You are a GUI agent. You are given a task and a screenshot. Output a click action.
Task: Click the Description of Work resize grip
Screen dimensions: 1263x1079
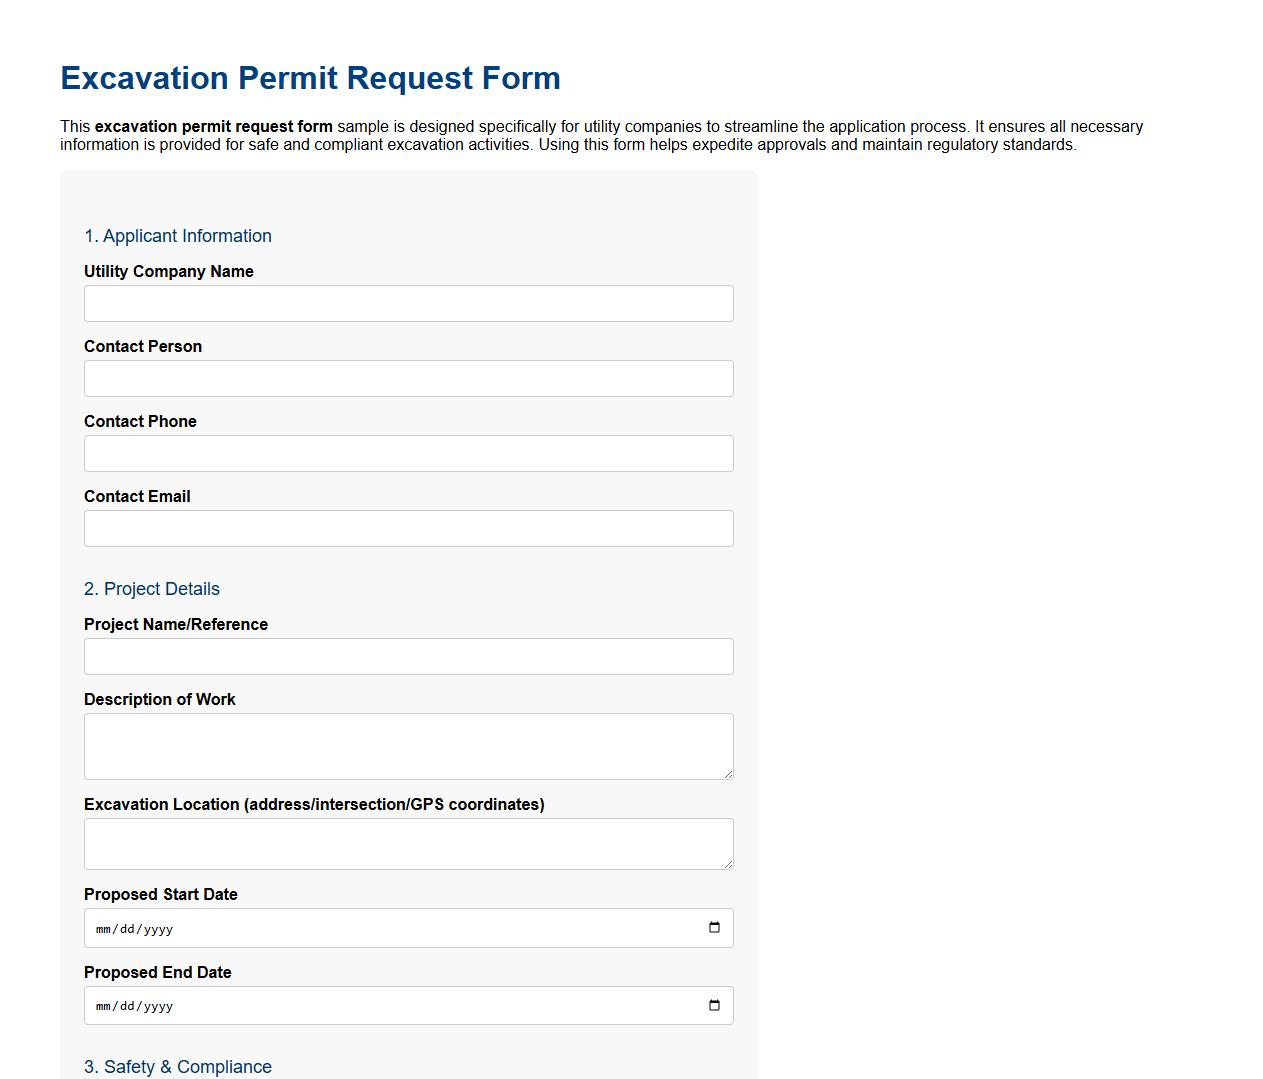tap(729, 775)
